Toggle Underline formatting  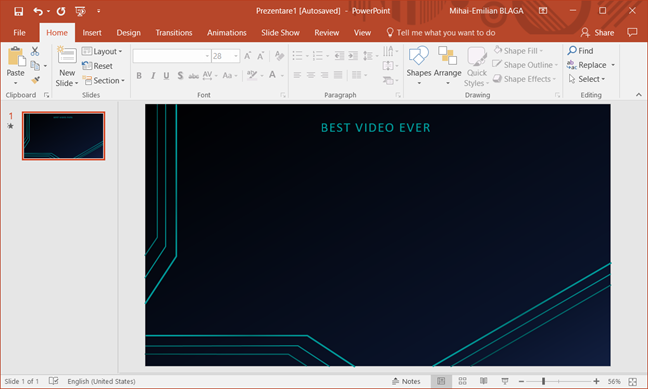[x=166, y=76]
